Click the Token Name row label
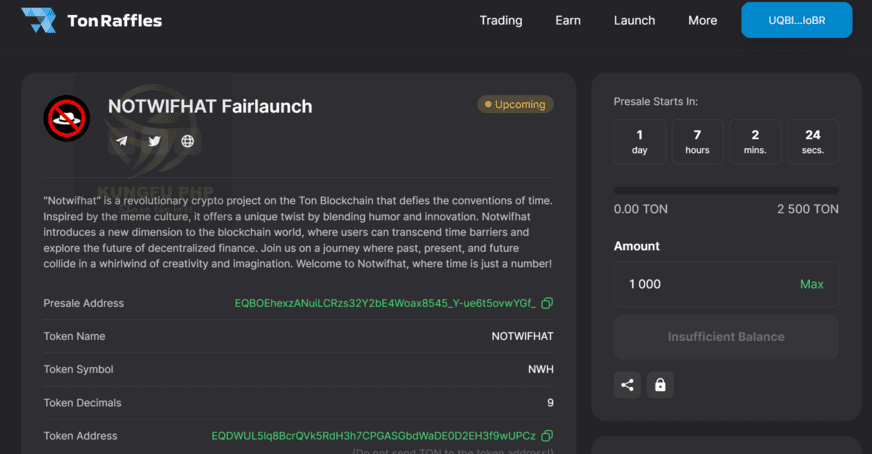 point(75,336)
